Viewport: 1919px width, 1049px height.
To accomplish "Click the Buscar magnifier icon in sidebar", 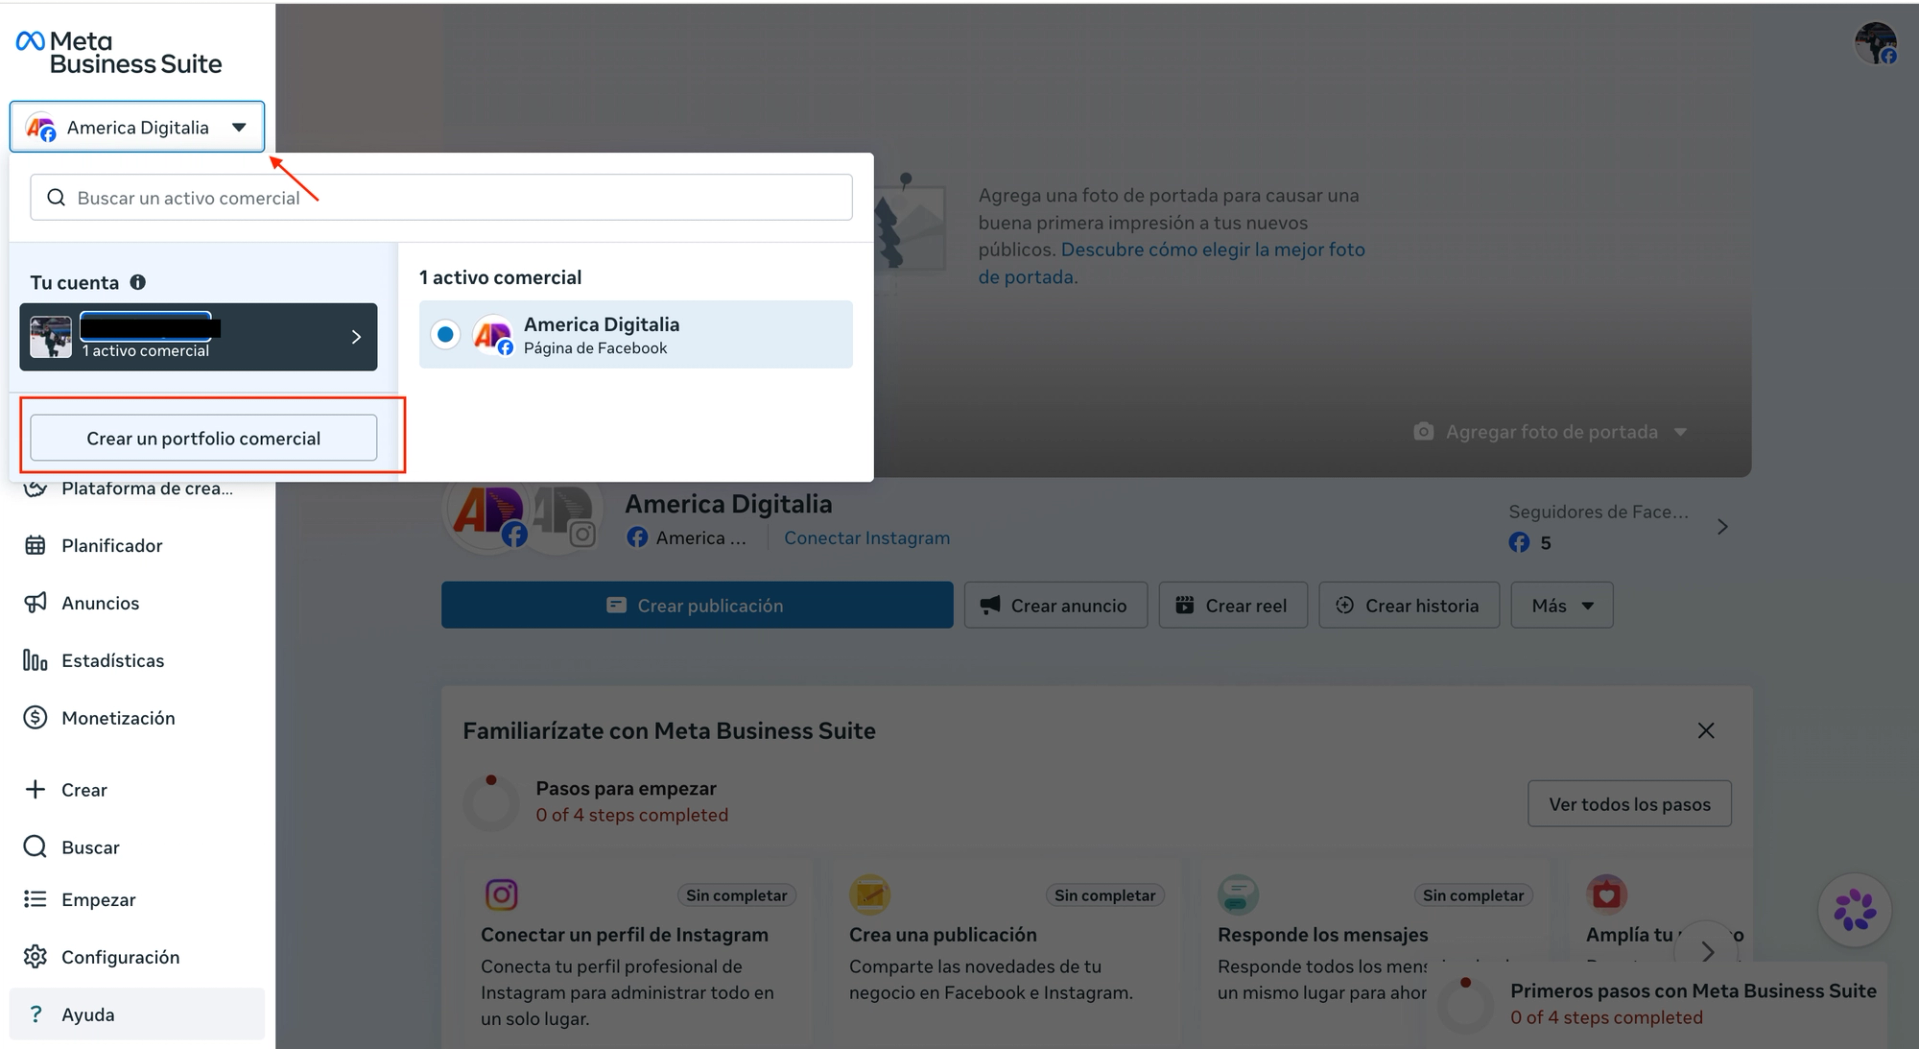I will point(35,846).
